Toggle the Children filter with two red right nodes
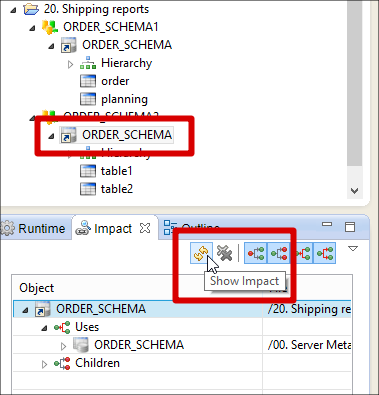Viewport: 379px width, 395px height. click(279, 253)
